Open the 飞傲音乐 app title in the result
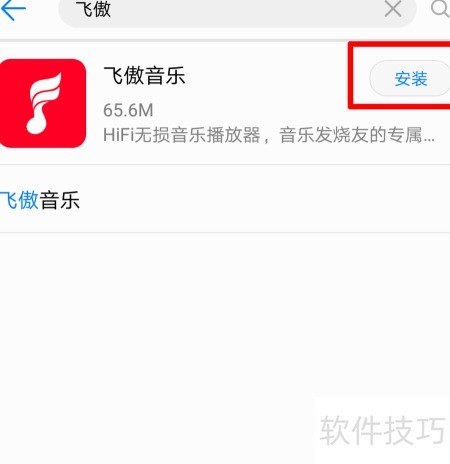This screenshot has height=464, width=450. click(x=144, y=76)
